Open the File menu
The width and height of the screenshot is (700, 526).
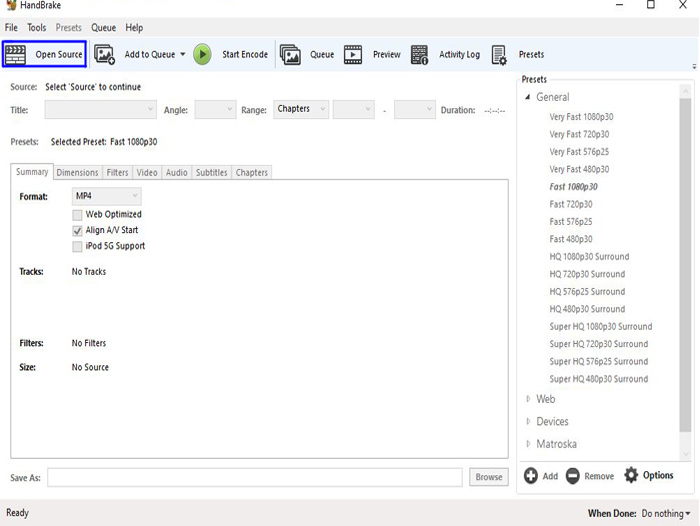coord(11,28)
